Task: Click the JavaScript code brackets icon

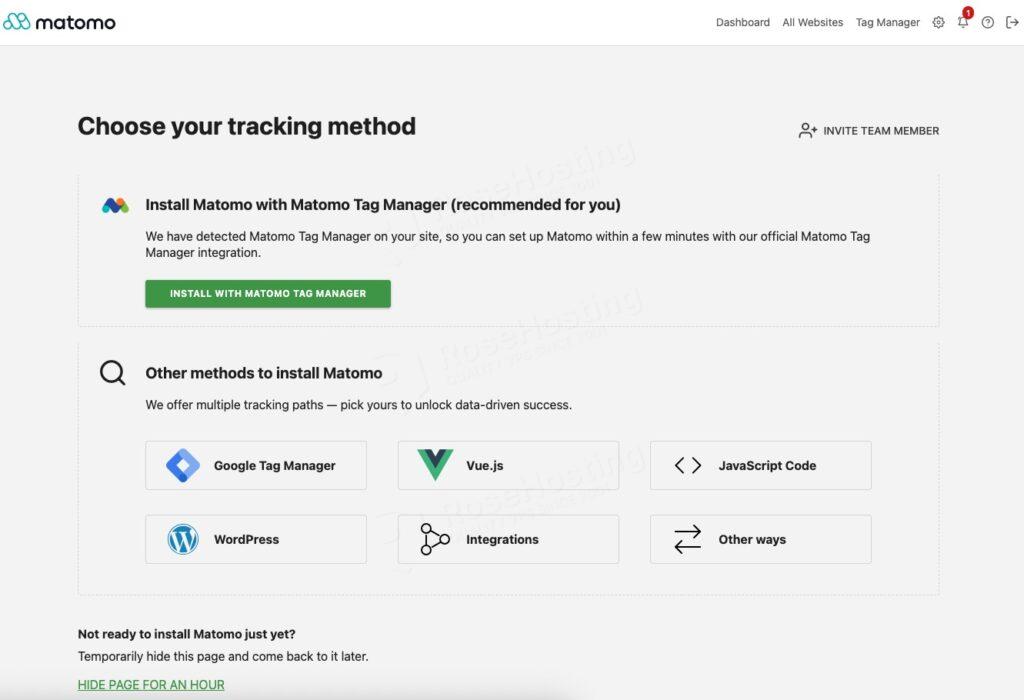Action: click(688, 466)
